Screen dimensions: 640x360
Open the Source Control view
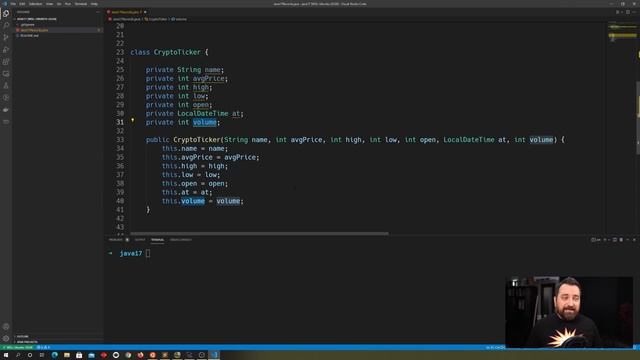pyautogui.click(x=6, y=38)
